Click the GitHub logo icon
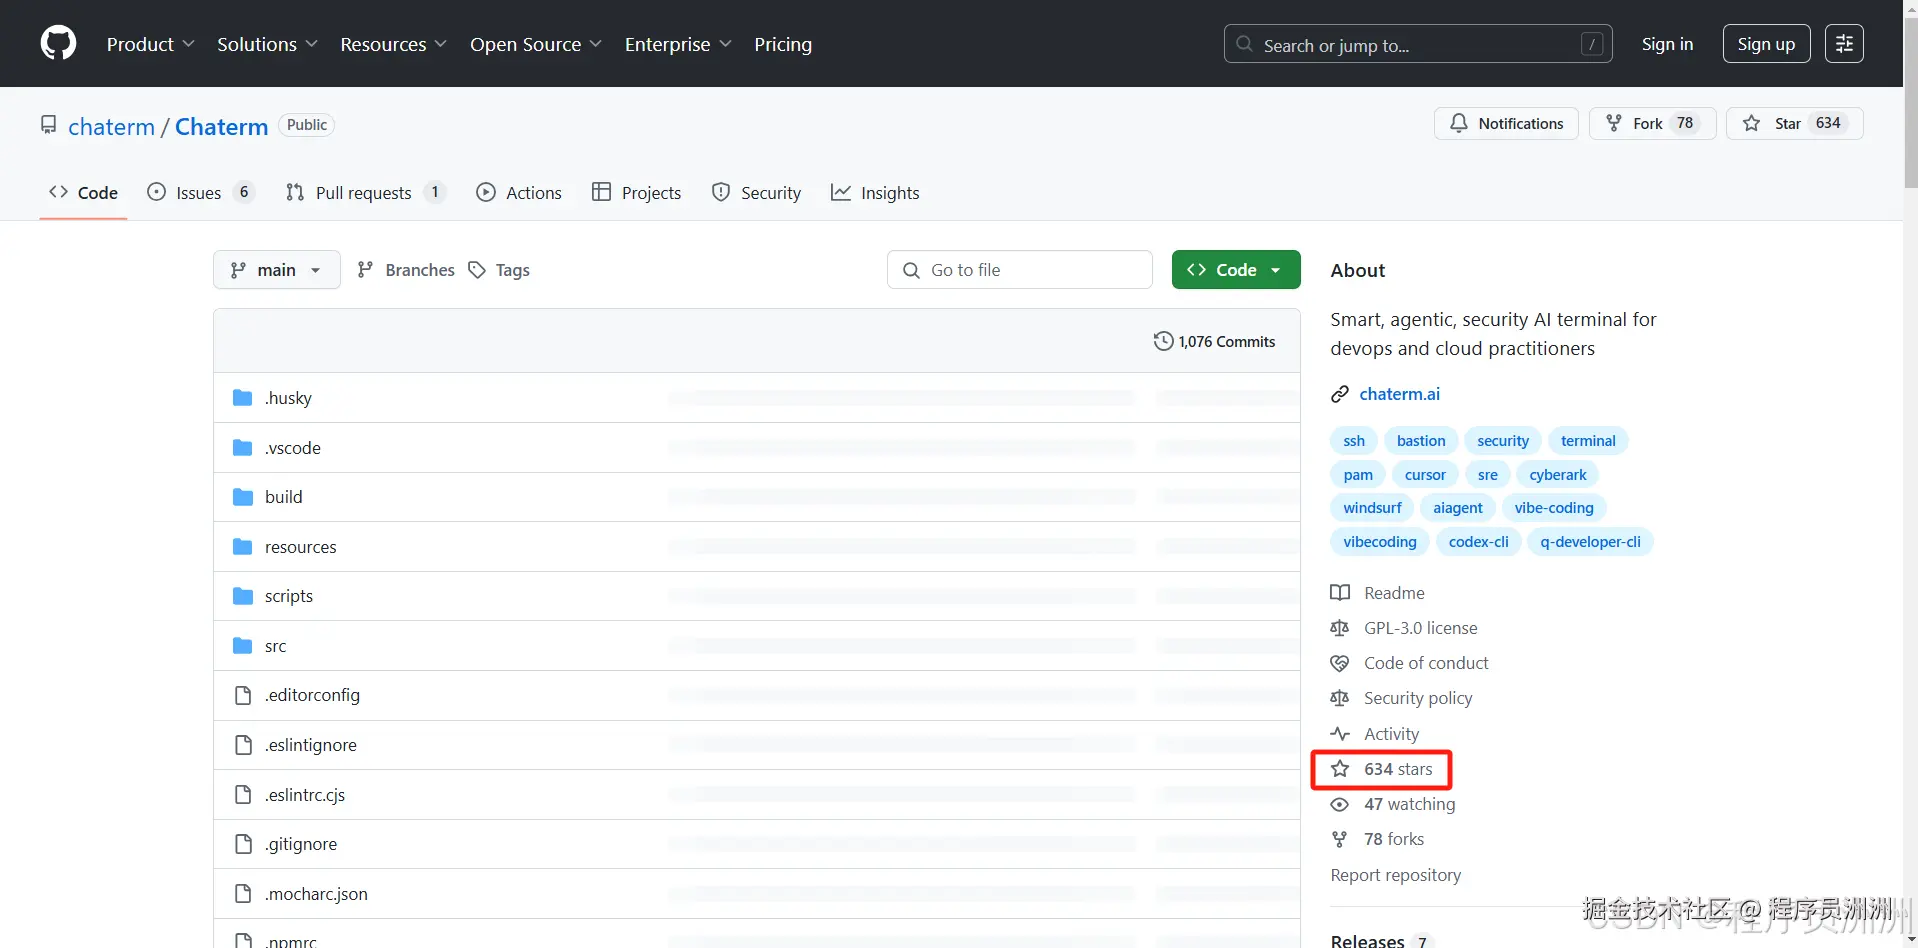 click(58, 44)
